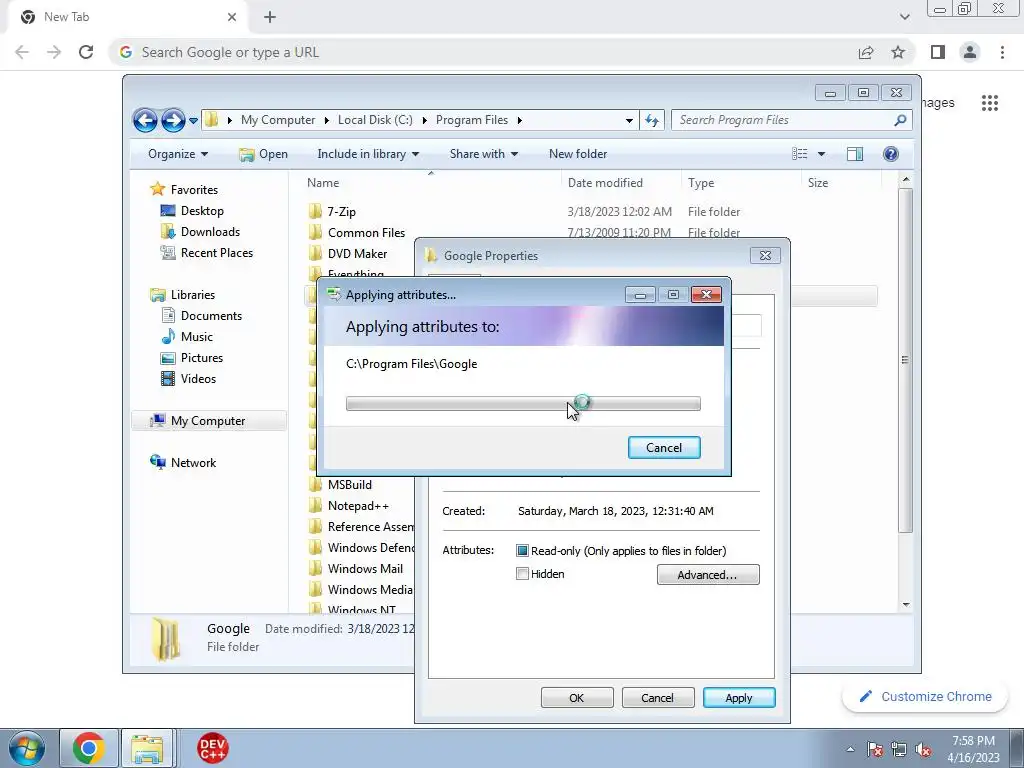Screen dimensions: 1024x768
Task: Click the Explorer help icon
Action: coord(891,154)
